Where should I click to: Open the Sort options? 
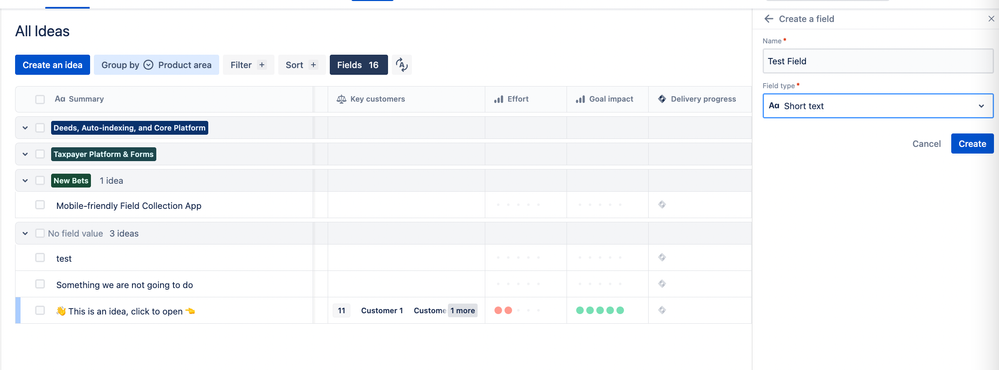(301, 65)
